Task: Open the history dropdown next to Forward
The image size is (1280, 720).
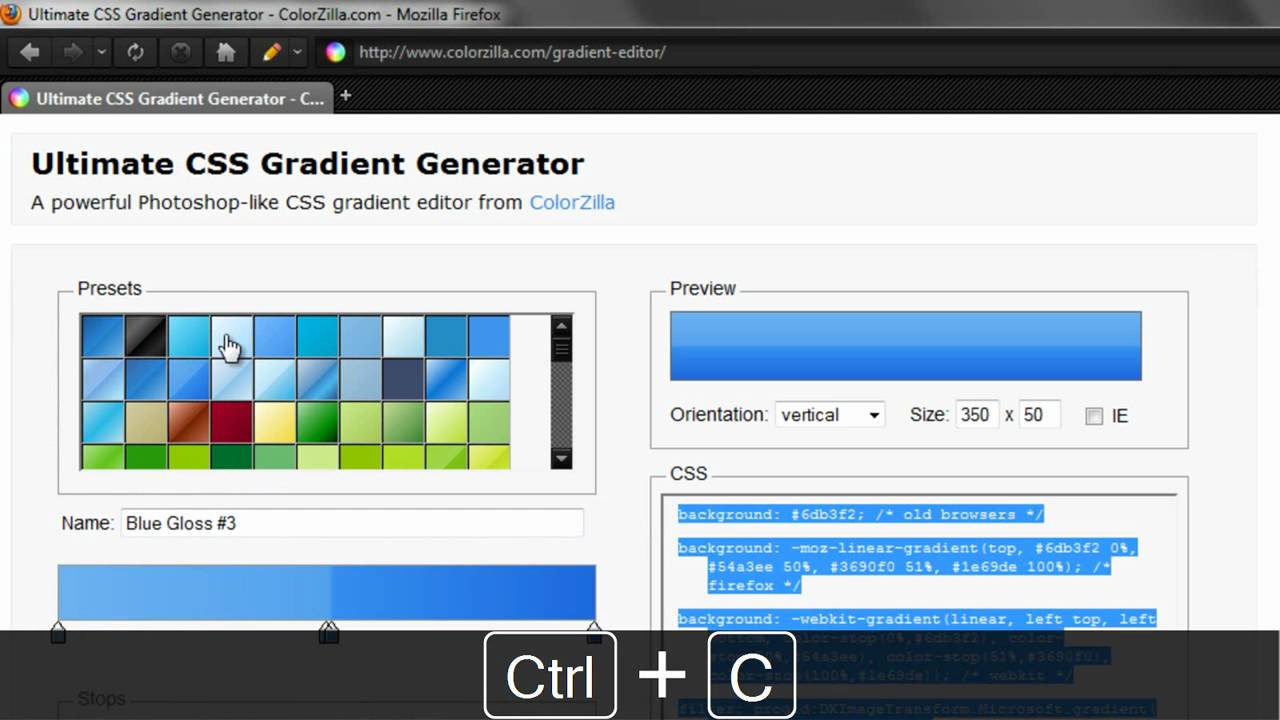Action: click(x=101, y=52)
